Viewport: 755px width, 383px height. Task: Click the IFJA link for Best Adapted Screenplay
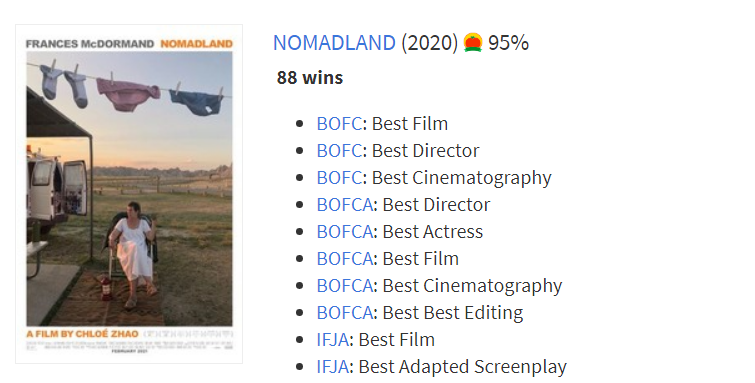click(332, 367)
